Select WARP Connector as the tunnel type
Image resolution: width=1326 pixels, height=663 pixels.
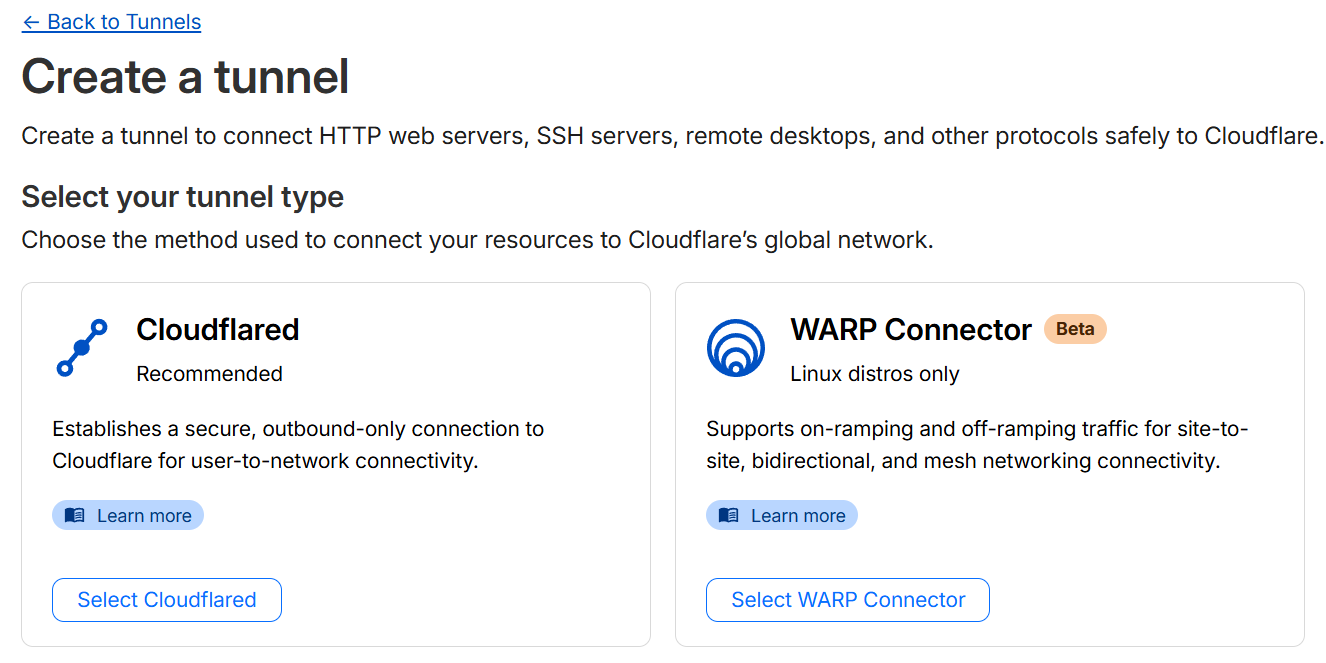[847, 599]
